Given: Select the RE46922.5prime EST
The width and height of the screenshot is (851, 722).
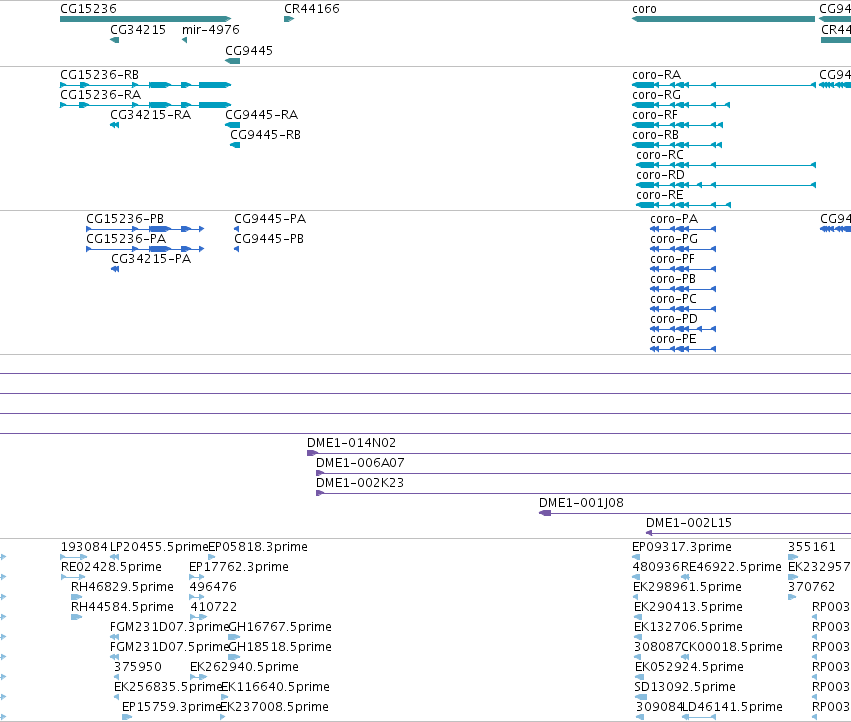Looking at the screenshot, I should [685, 577].
